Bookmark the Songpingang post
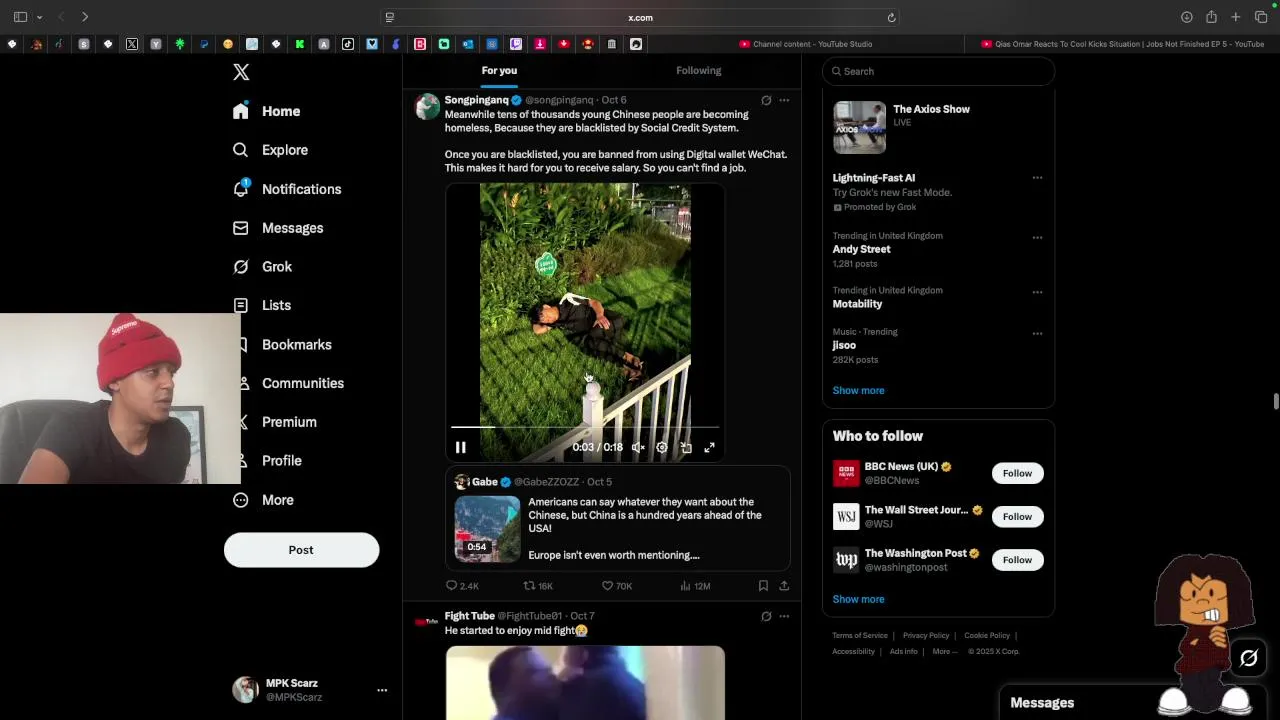This screenshot has width=1280, height=720. (763, 586)
